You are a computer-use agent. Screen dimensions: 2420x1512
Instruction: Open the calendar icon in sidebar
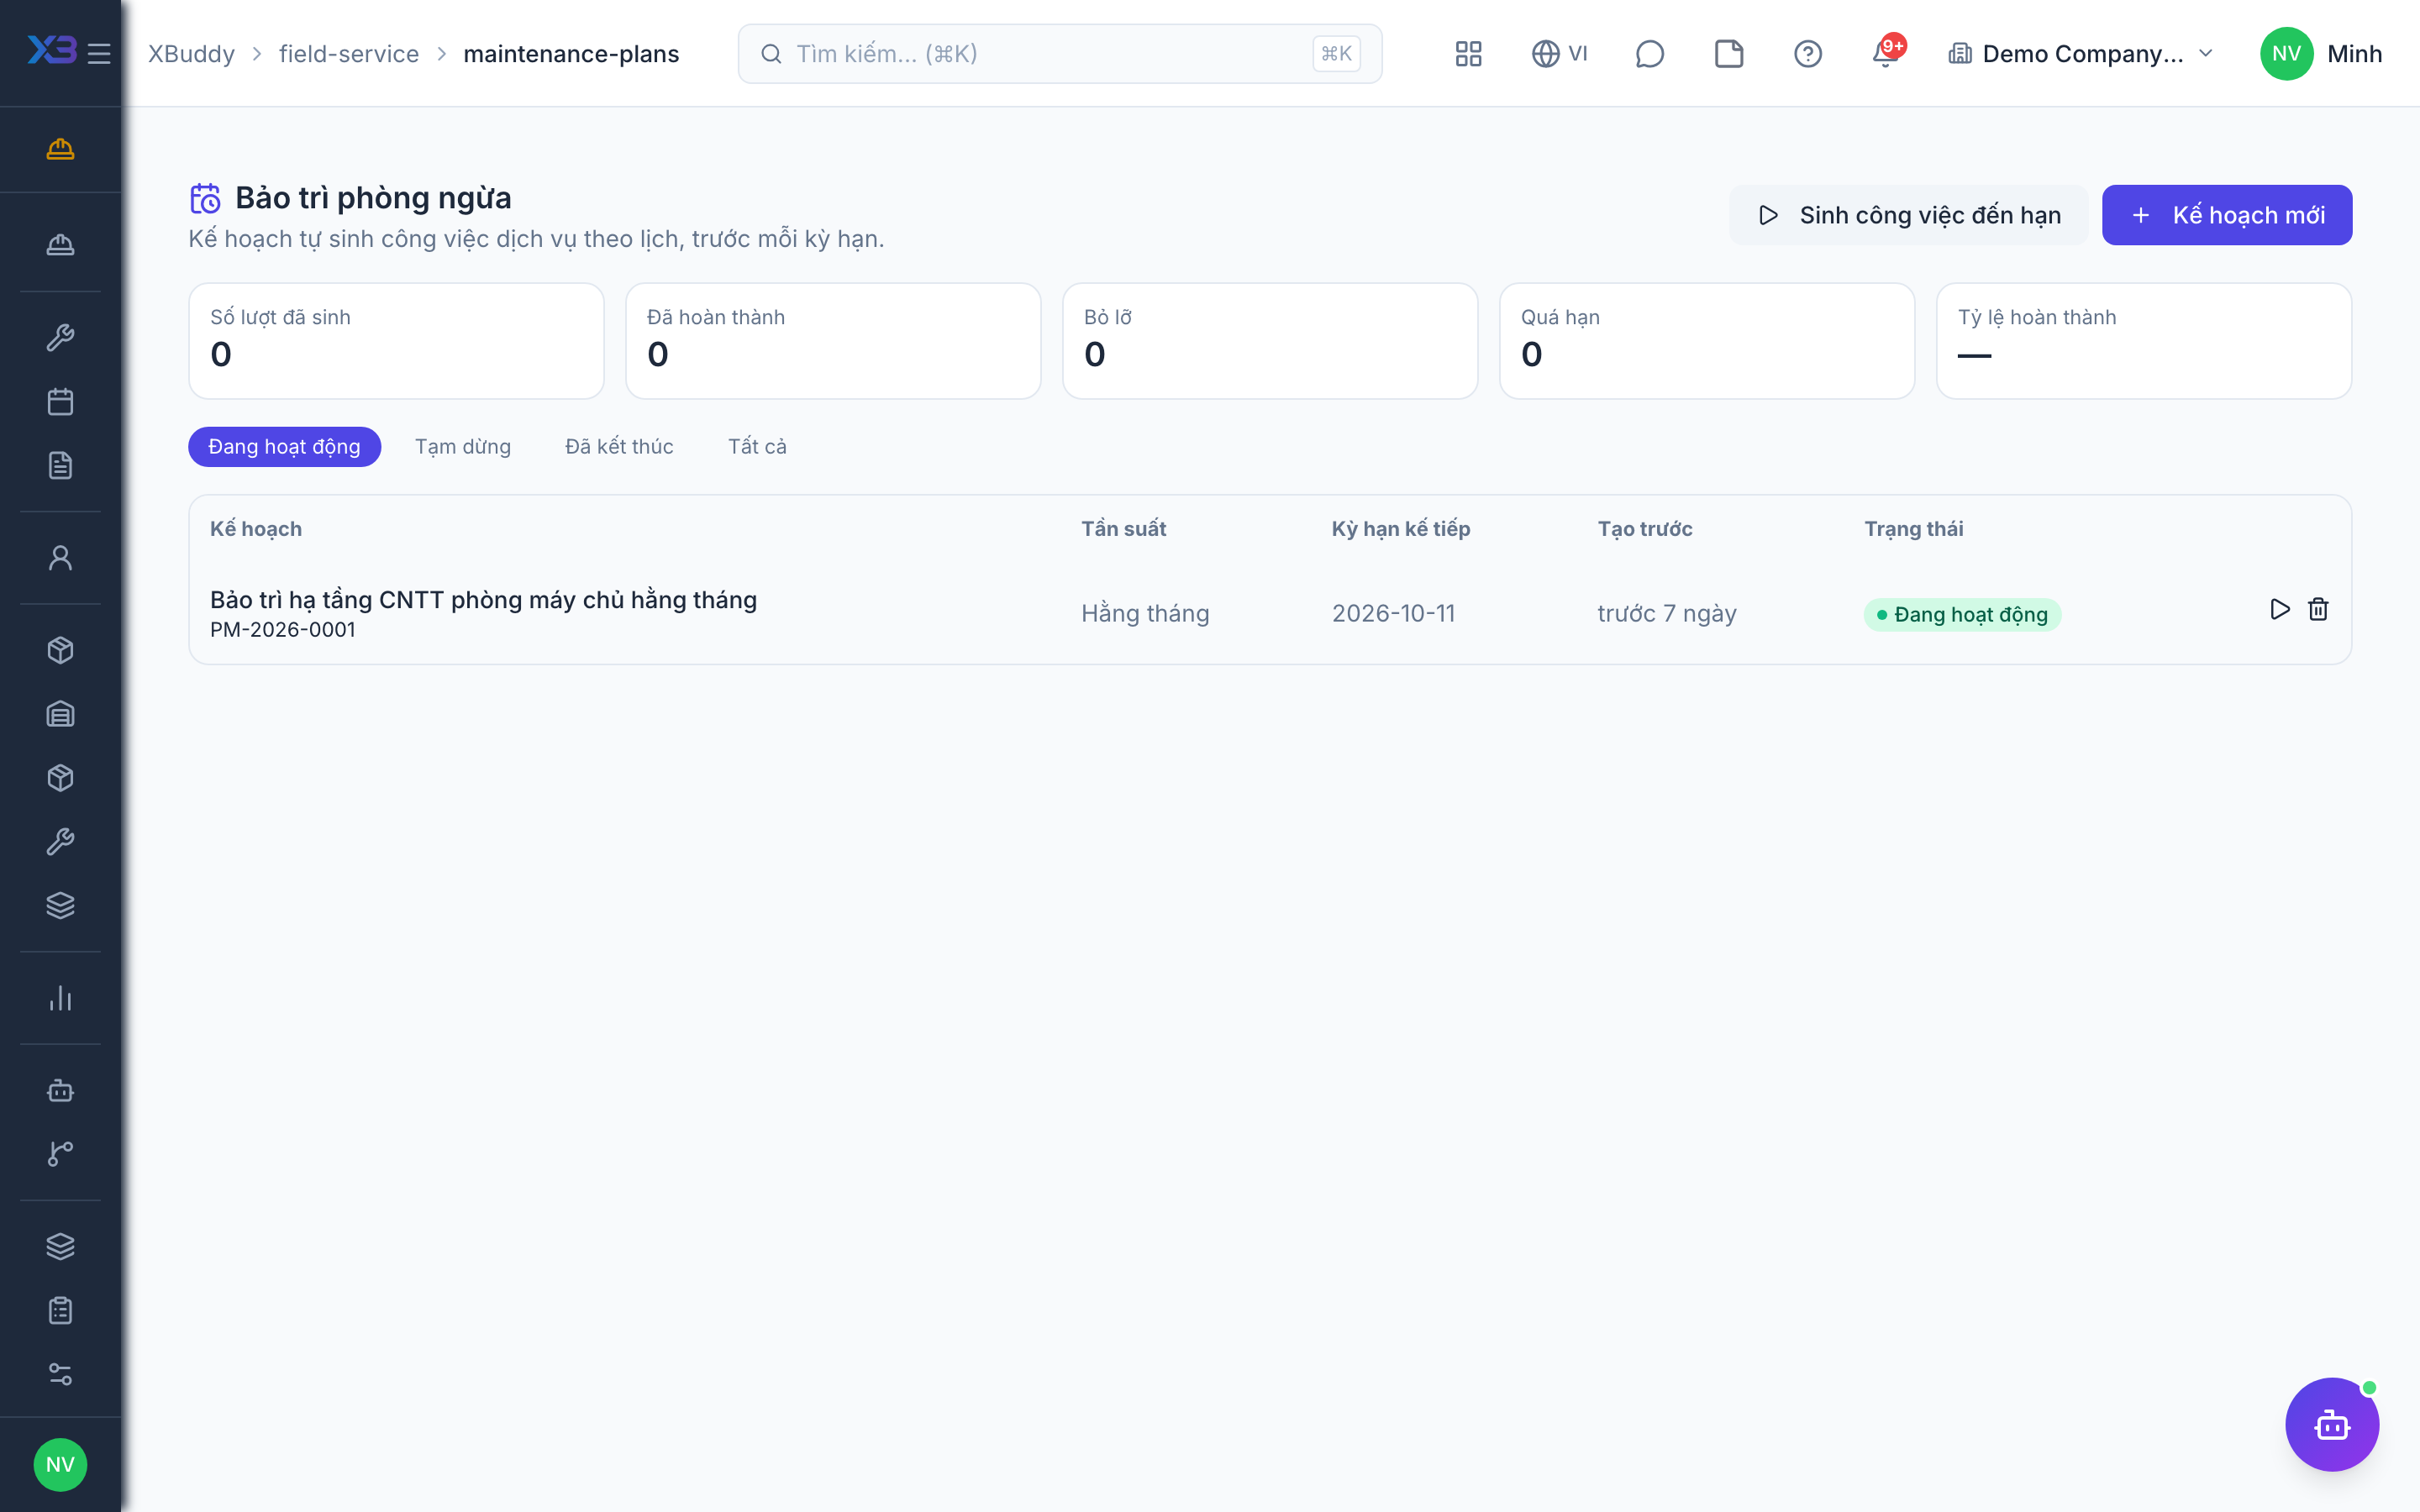click(60, 402)
